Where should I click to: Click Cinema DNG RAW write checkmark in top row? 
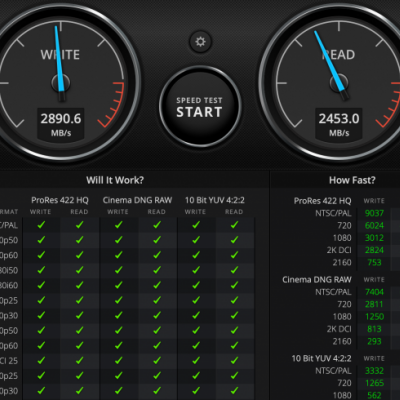point(118,225)
